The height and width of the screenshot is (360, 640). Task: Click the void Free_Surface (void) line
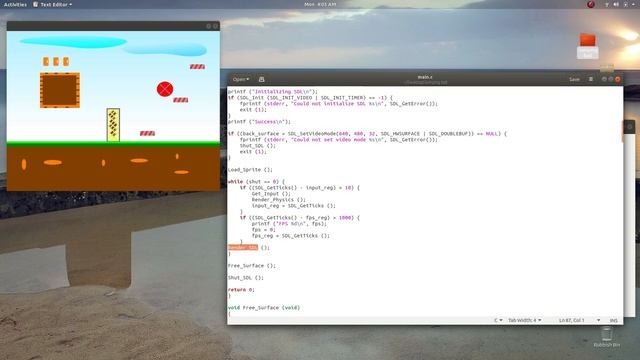(264, 308)
